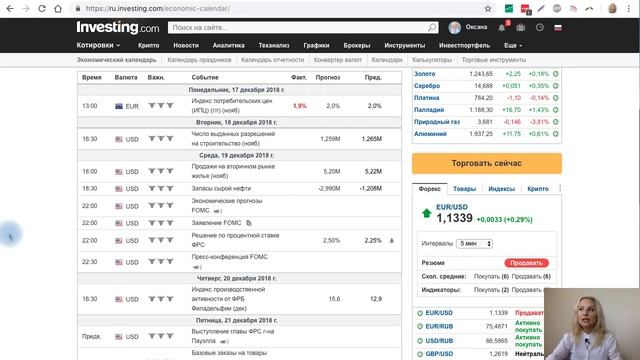Screen dimensions: 640x360
Task: Click the browser address bar
Action: tap(278, 9)
